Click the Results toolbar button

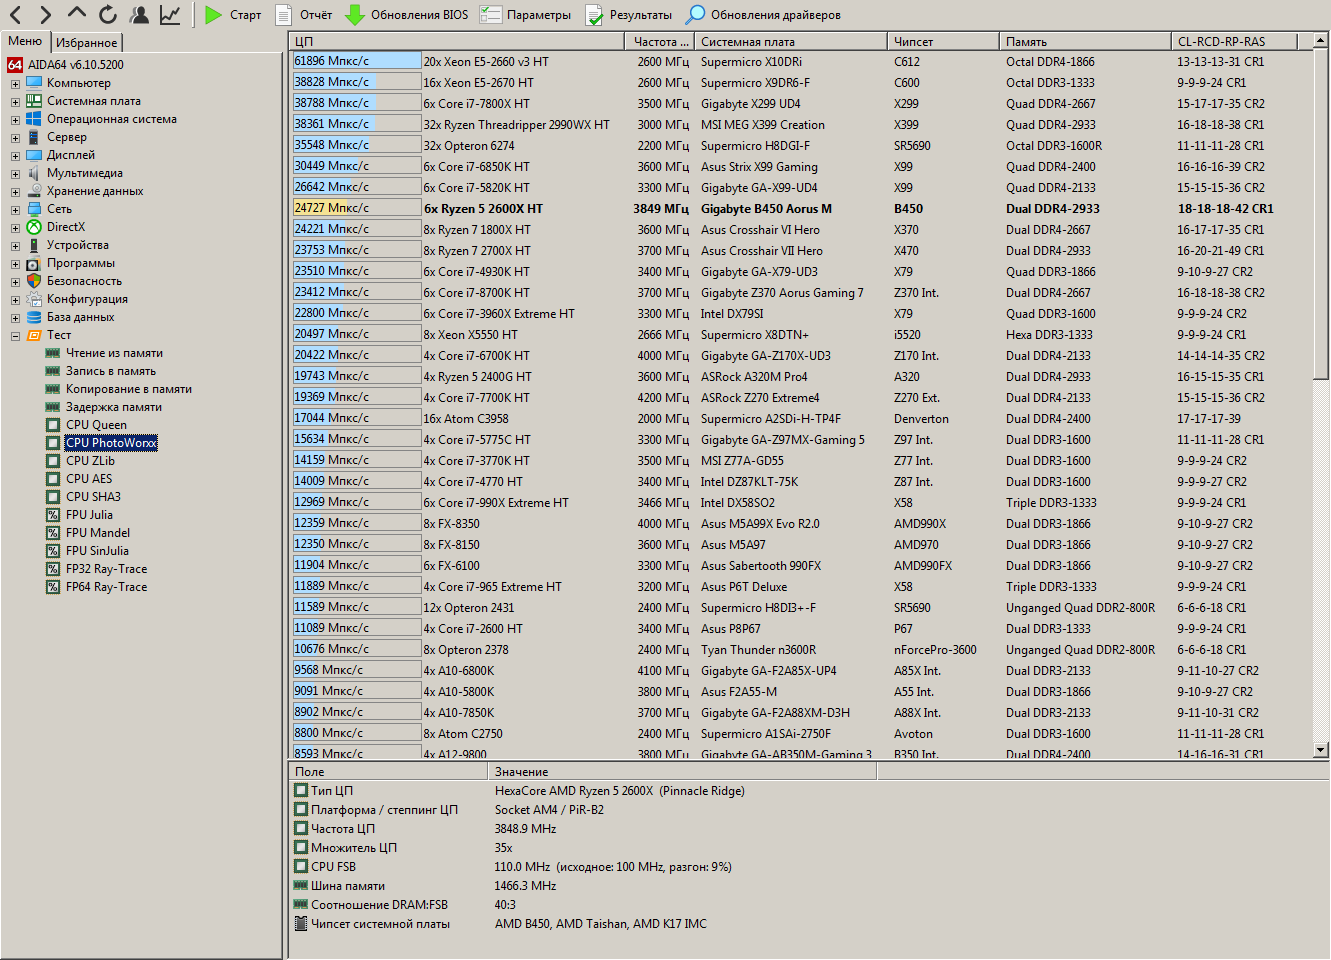pyautogui.click(x=629, y=15)
